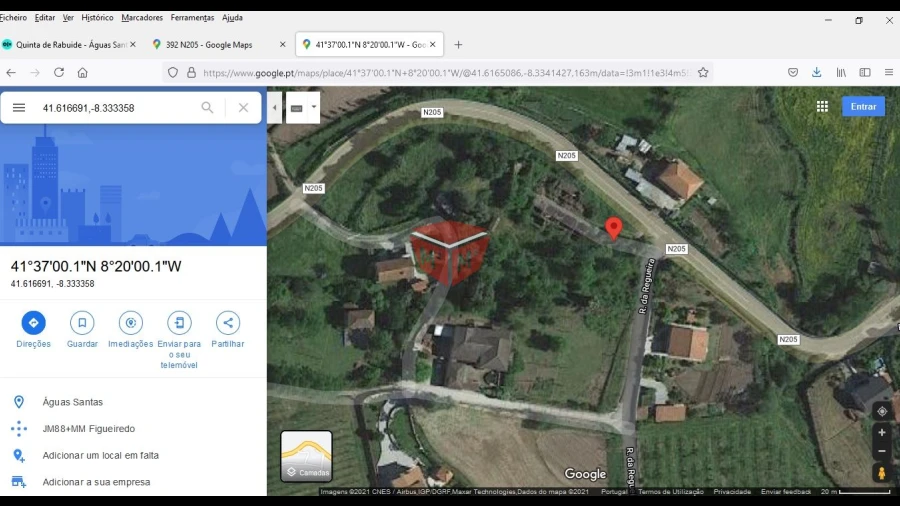Click the search magnifier icon
Viewport: 900px width, 506px height.
coord(207,108)
